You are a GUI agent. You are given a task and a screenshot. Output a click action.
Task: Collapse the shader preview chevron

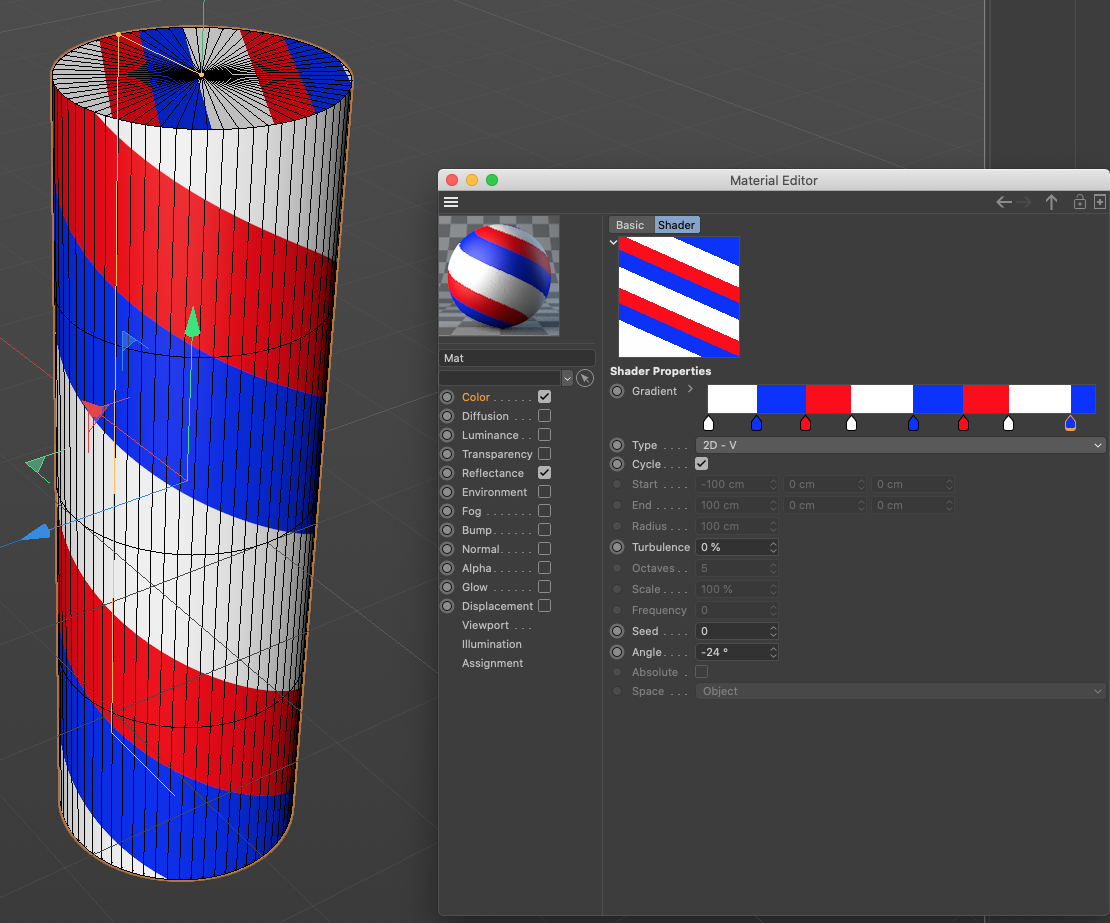613,242
